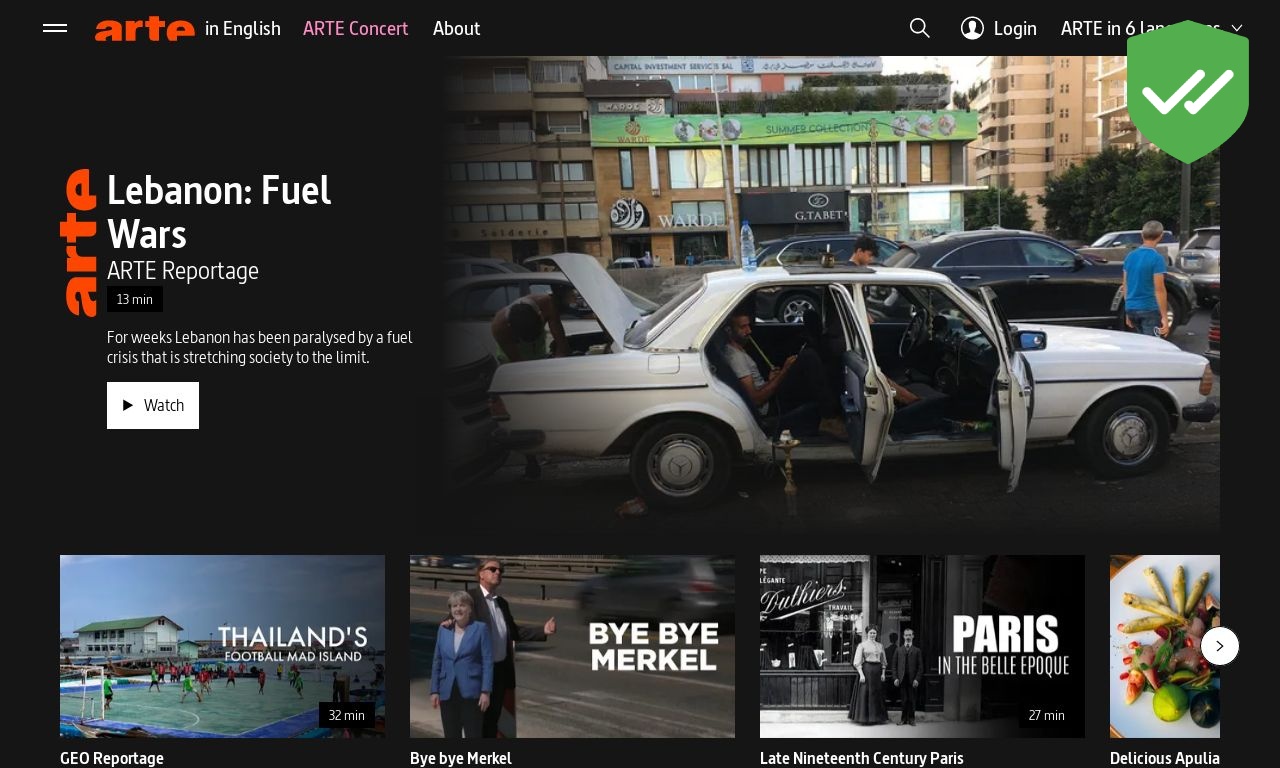The image size is (1280, 768).
Task: Open the Lebanon: Fuel Wars title
Action: click(219, 211)
